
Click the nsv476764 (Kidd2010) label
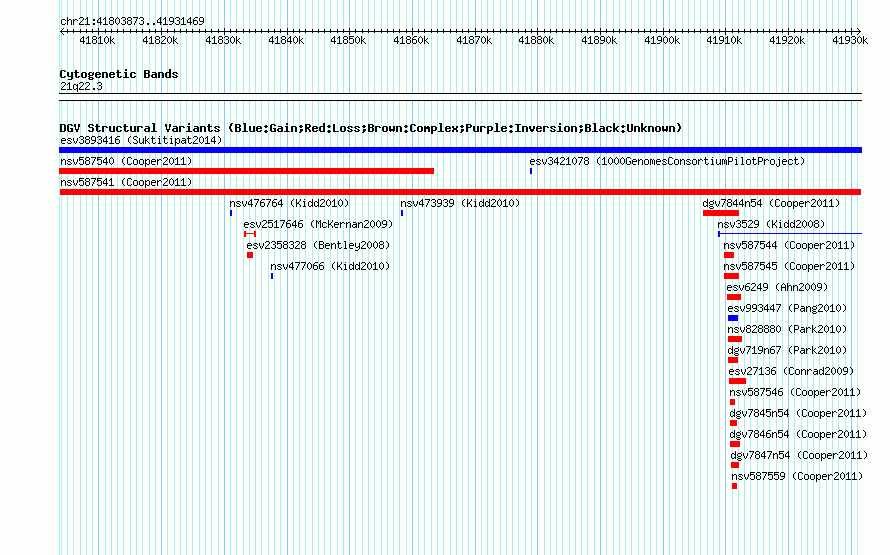coord(289,203)
